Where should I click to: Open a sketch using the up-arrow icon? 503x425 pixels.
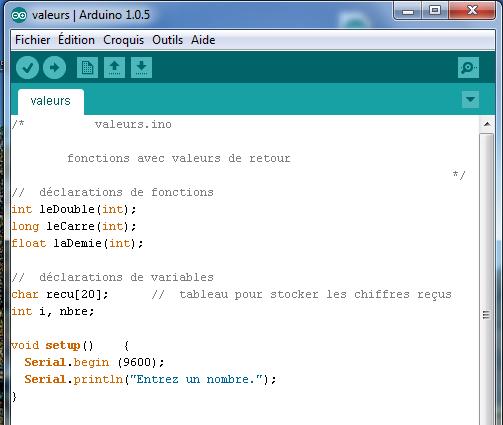point(114,68)
